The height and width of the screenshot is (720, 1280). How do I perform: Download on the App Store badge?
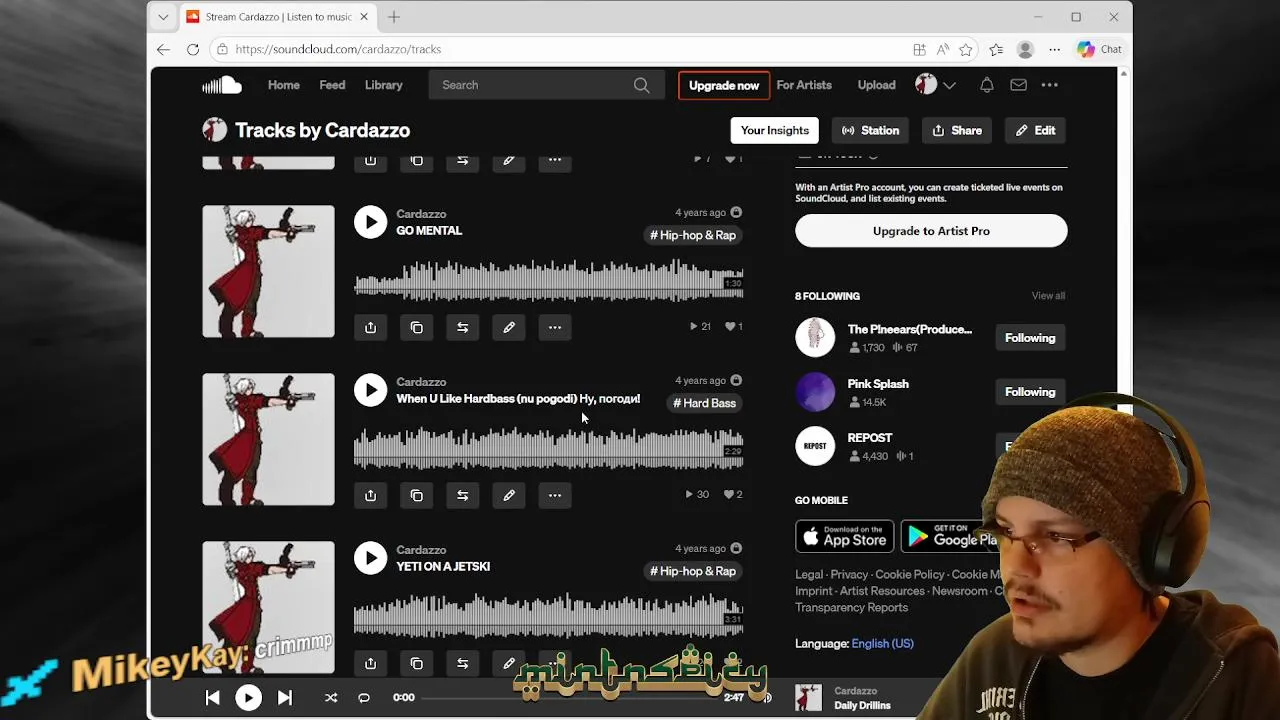845,536
